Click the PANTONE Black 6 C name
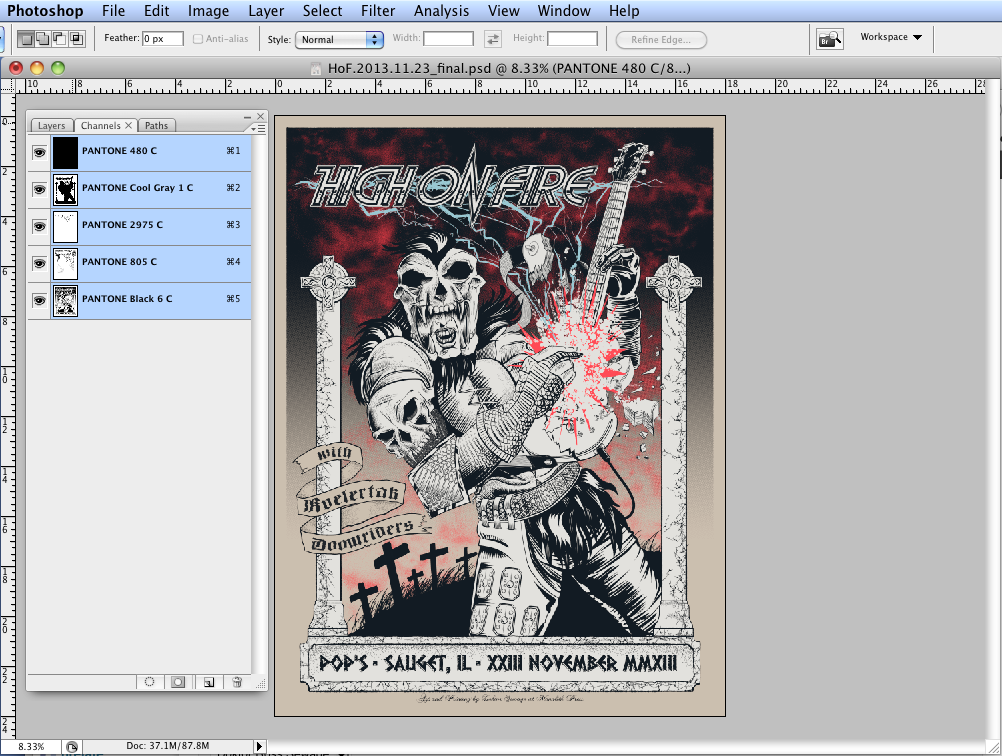Image resolution: width=1002 pixels, height=756 pixels. point(127,299)
